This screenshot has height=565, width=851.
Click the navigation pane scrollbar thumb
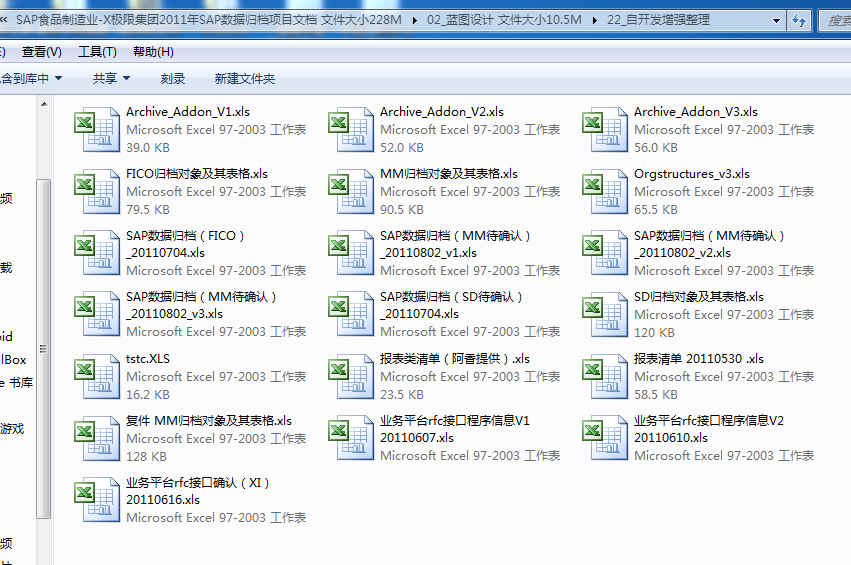point(44,348)
